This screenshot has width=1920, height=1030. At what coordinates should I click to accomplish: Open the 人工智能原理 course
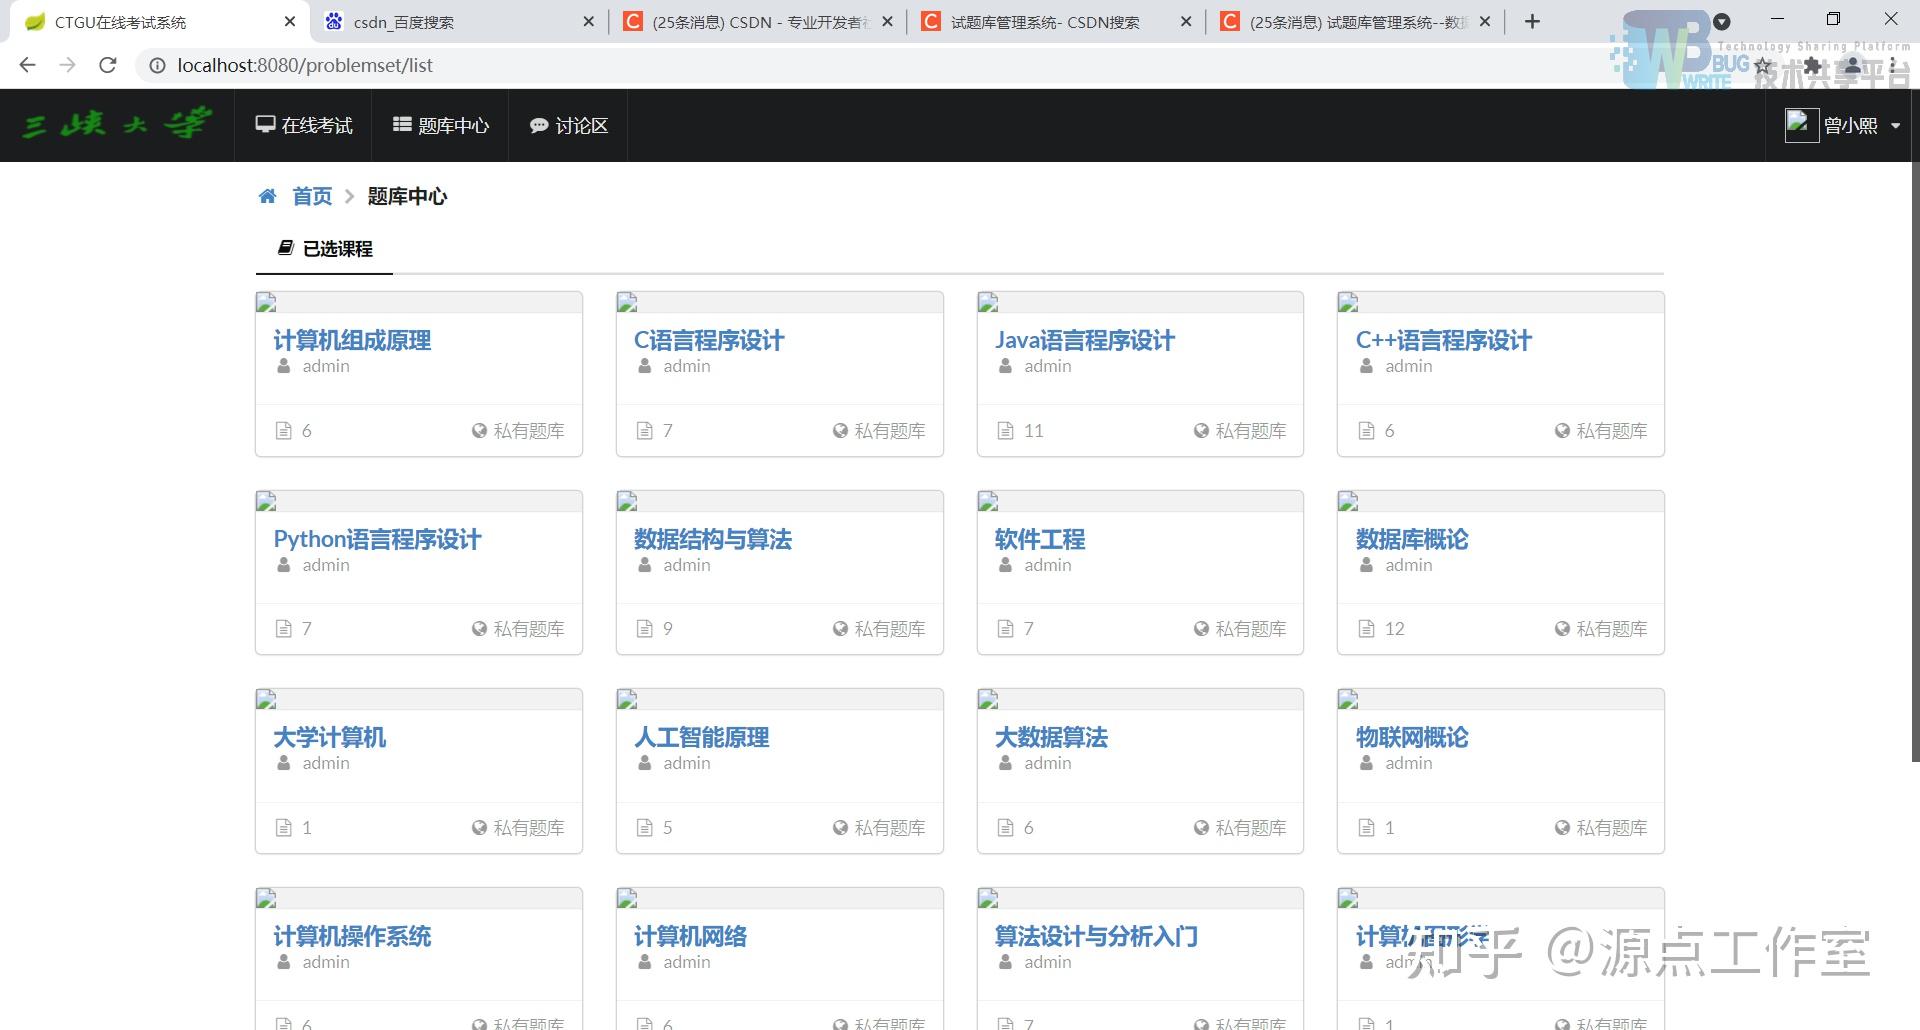(702, 737)
